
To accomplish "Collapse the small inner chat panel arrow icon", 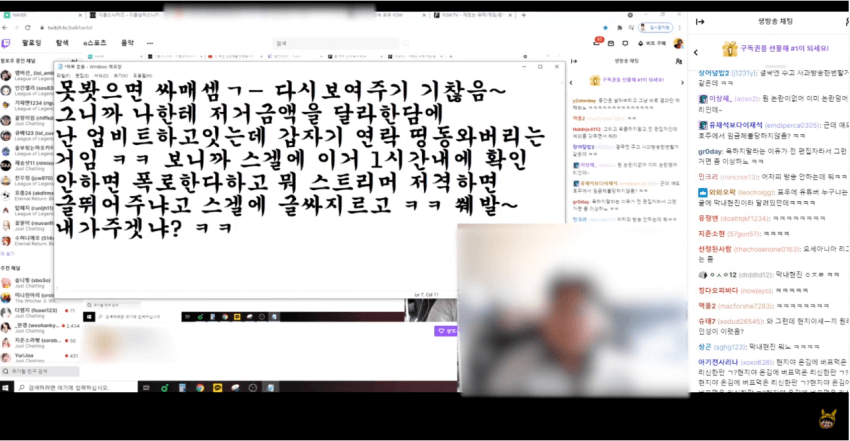I will click(574, 61).
